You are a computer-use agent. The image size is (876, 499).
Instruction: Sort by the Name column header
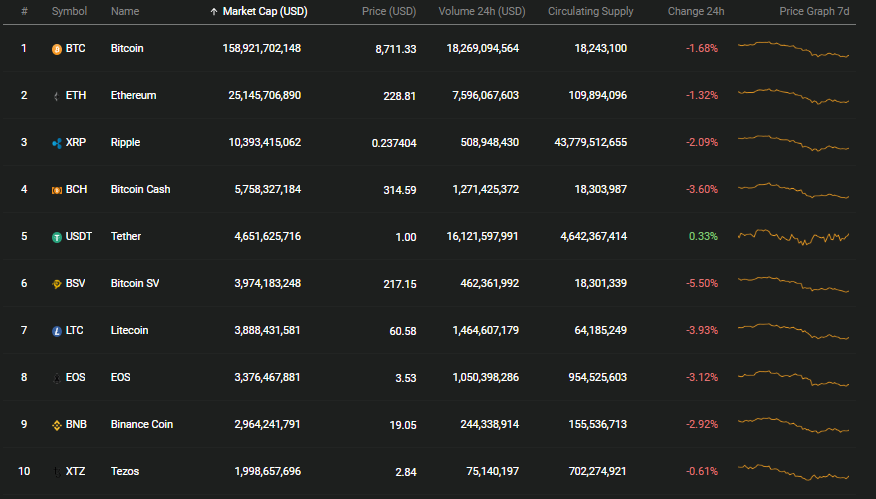[x=125, y=11]
